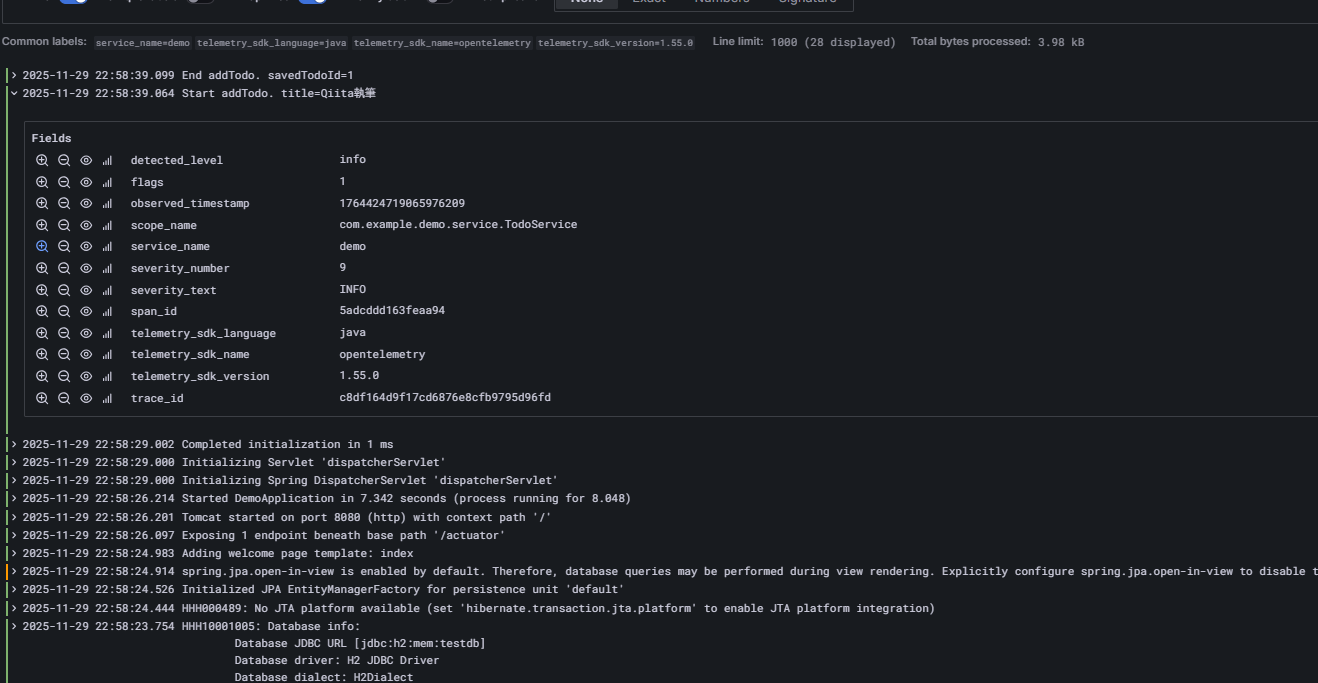Filter out trace_id value
Screen dimensions: 1318x683
64,398
